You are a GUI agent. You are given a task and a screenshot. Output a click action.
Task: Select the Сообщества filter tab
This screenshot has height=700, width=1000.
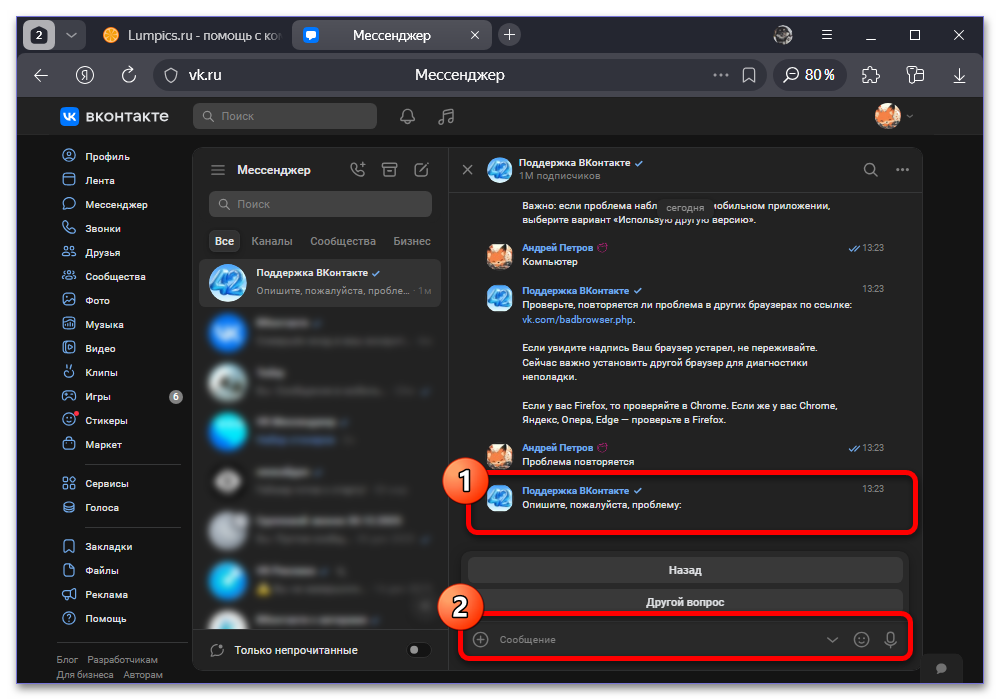click(343, 241)
